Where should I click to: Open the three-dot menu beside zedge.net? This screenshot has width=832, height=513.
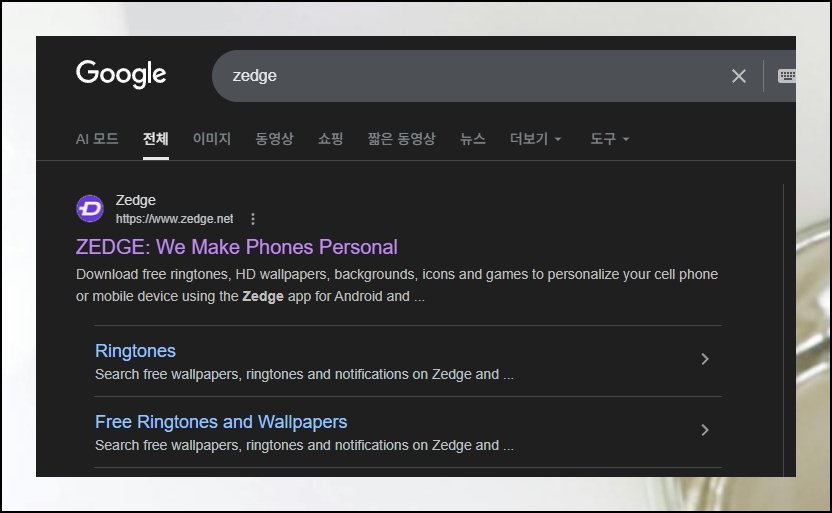253,219
